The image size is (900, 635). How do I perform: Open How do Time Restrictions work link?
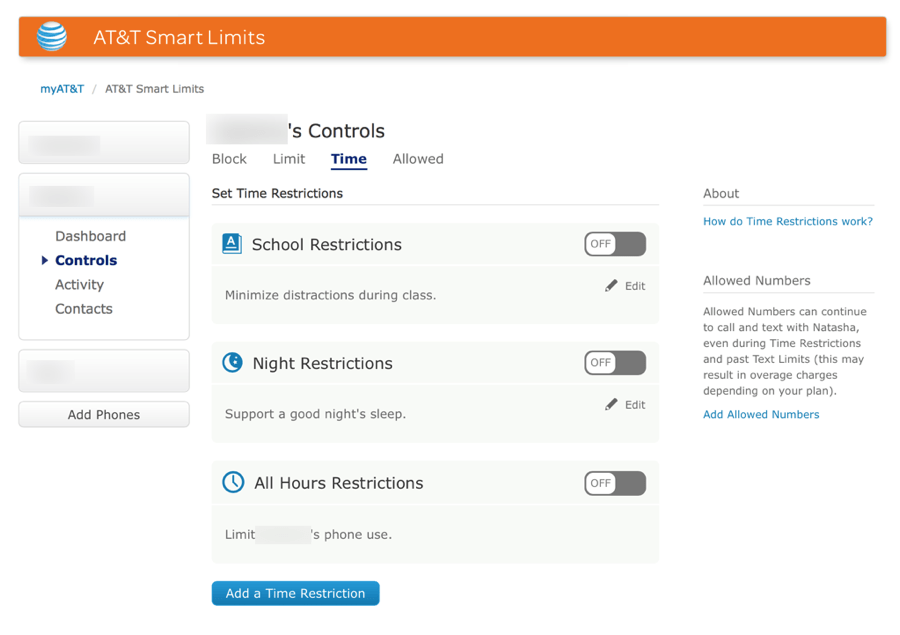[x=788, y=222]
